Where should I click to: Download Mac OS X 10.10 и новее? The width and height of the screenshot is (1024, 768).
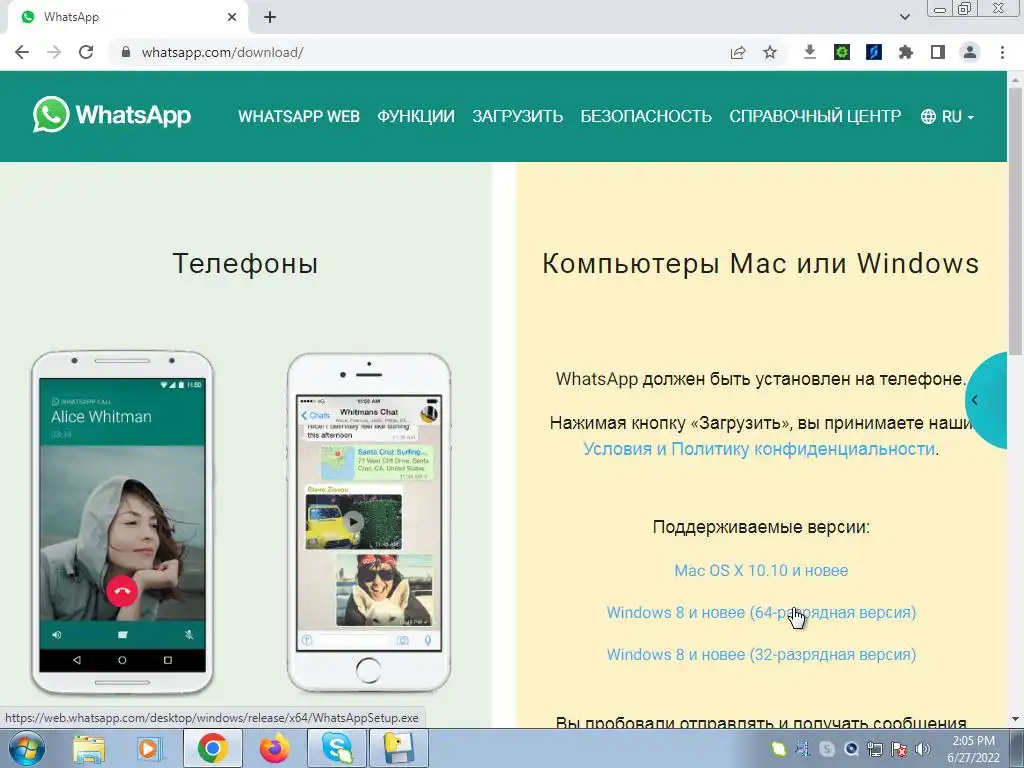click(761, 570)
